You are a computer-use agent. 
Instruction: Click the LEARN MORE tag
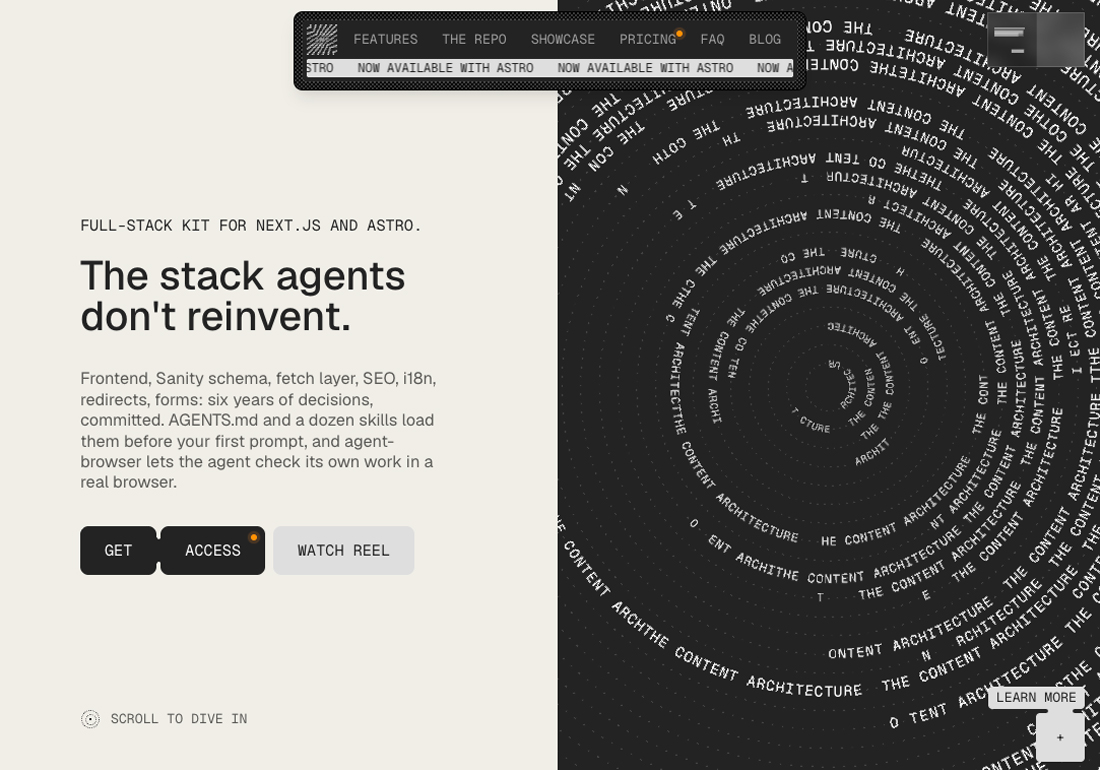pyautogui.click(x=1036, y=698)
